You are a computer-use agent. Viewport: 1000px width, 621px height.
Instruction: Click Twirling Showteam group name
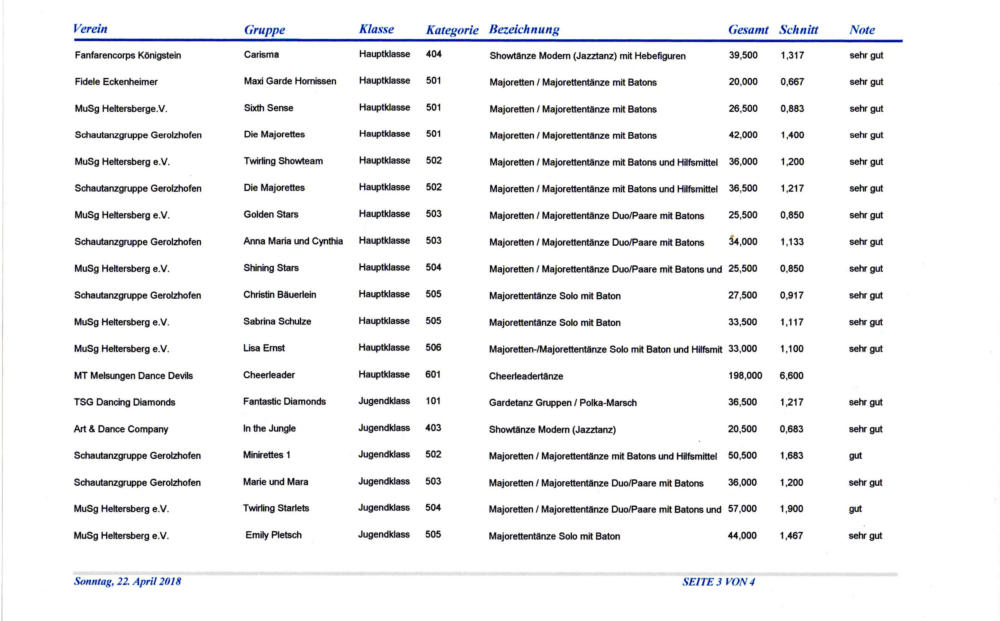[x=283, y=161]
